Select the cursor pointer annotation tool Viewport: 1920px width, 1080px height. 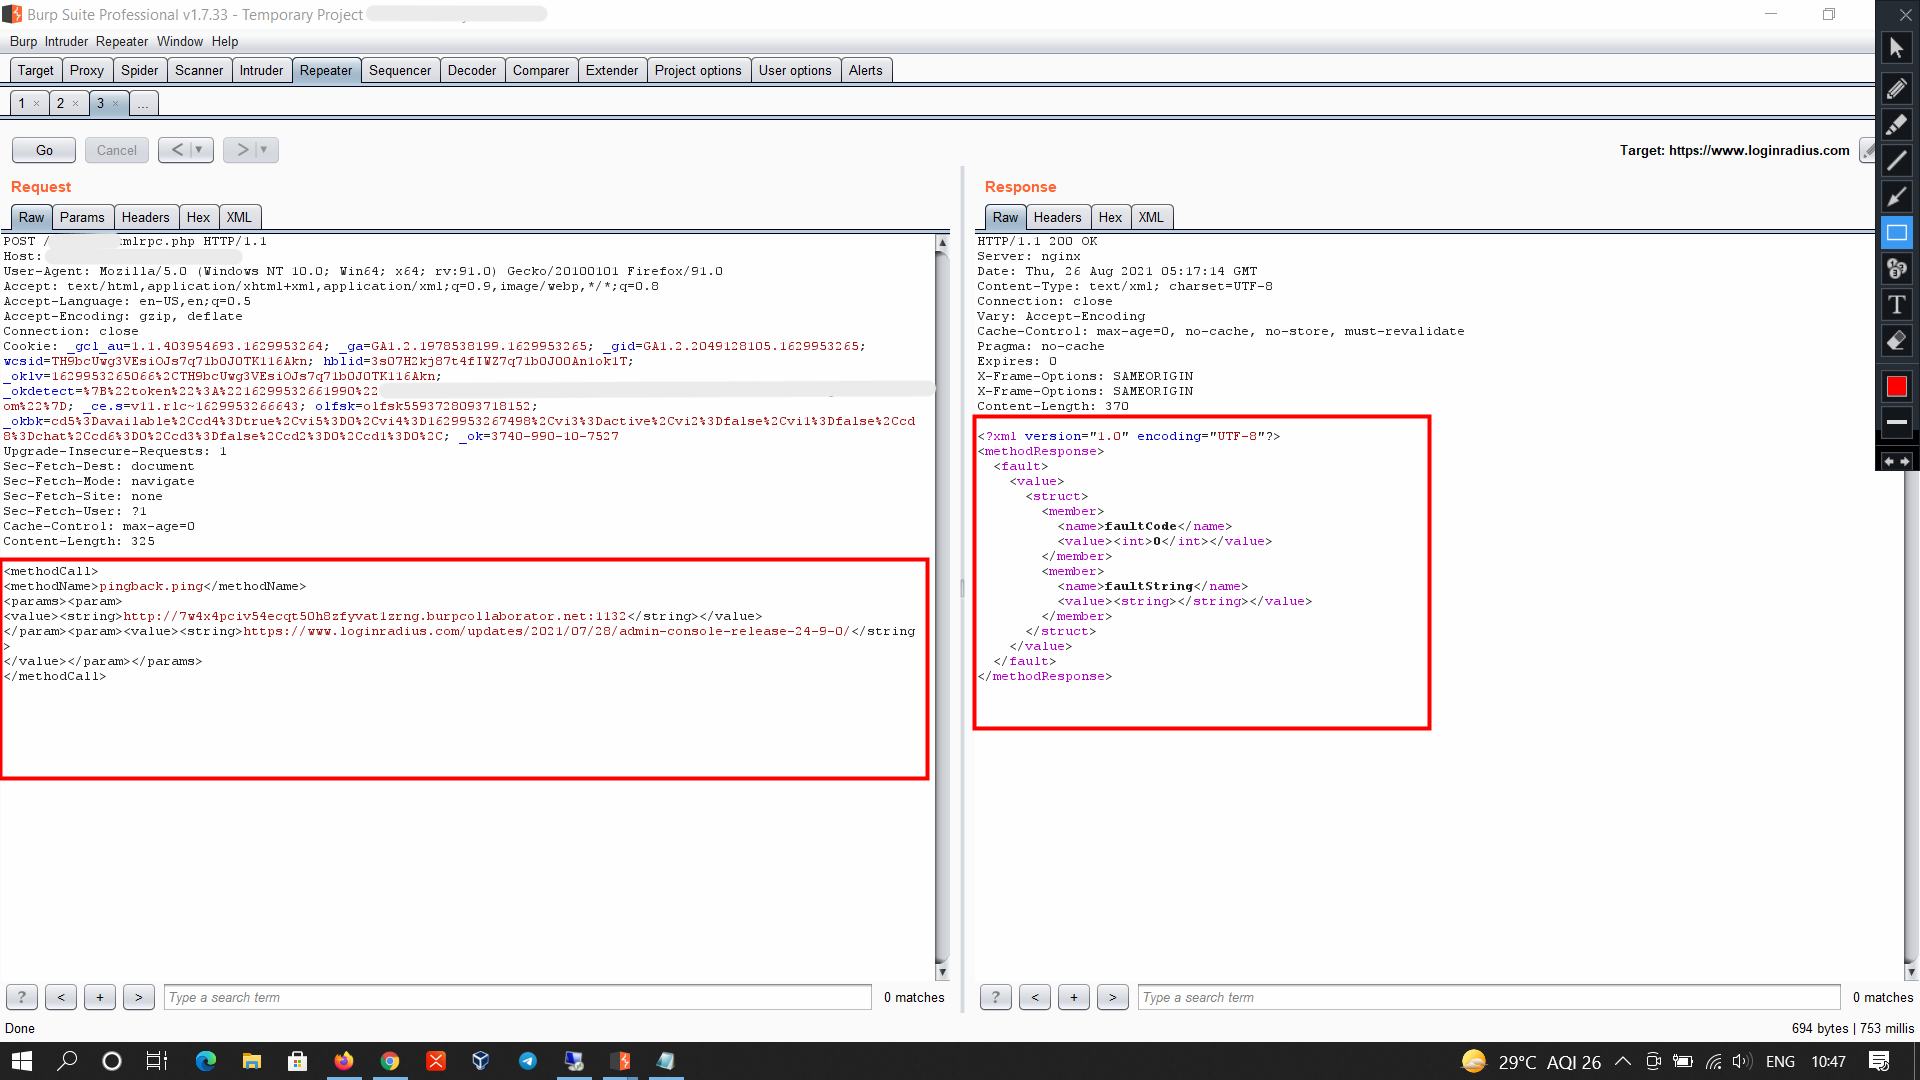coord(1896,48)
